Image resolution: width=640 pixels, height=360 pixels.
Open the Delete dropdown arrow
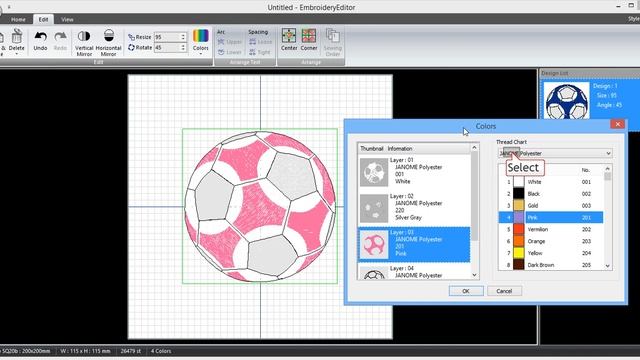[x=17, y=53]
